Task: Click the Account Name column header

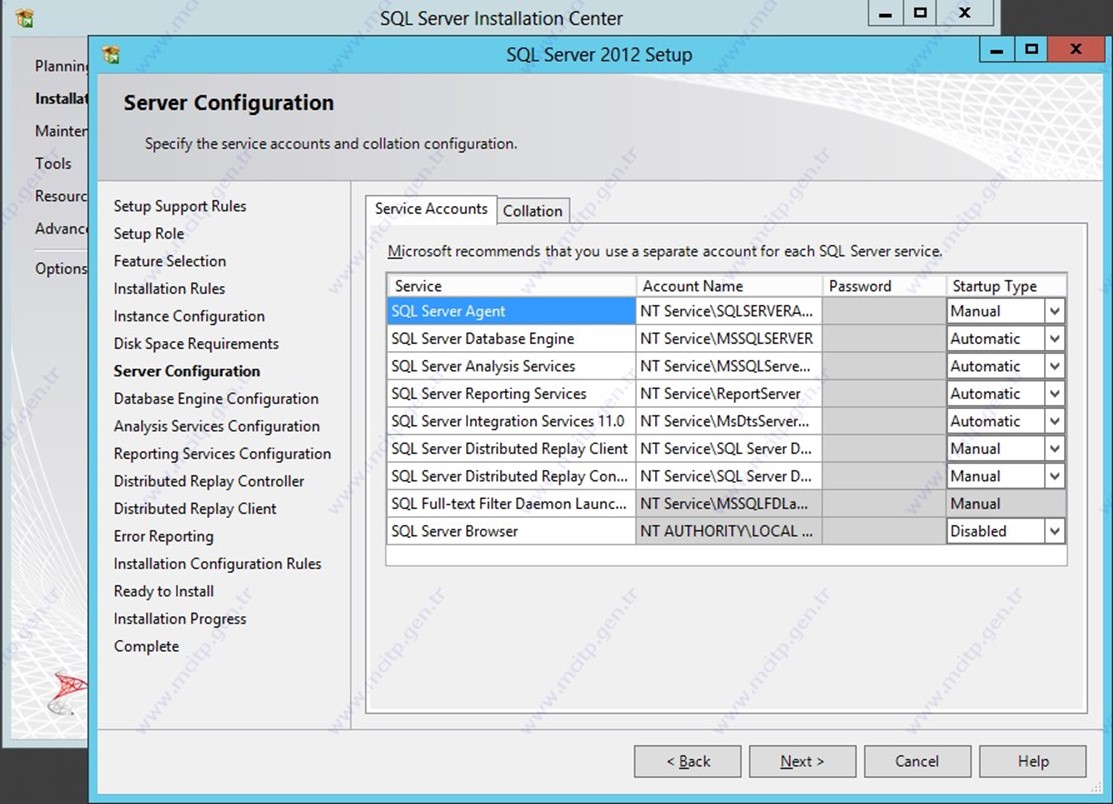Action: tap(729, 286)
